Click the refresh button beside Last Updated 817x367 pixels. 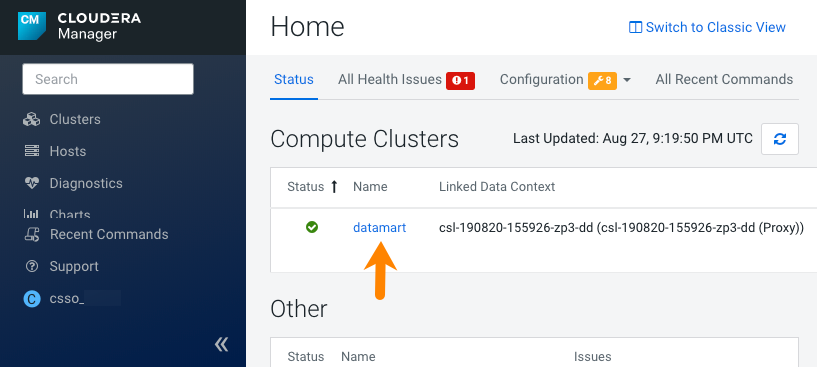pos(779,139)
